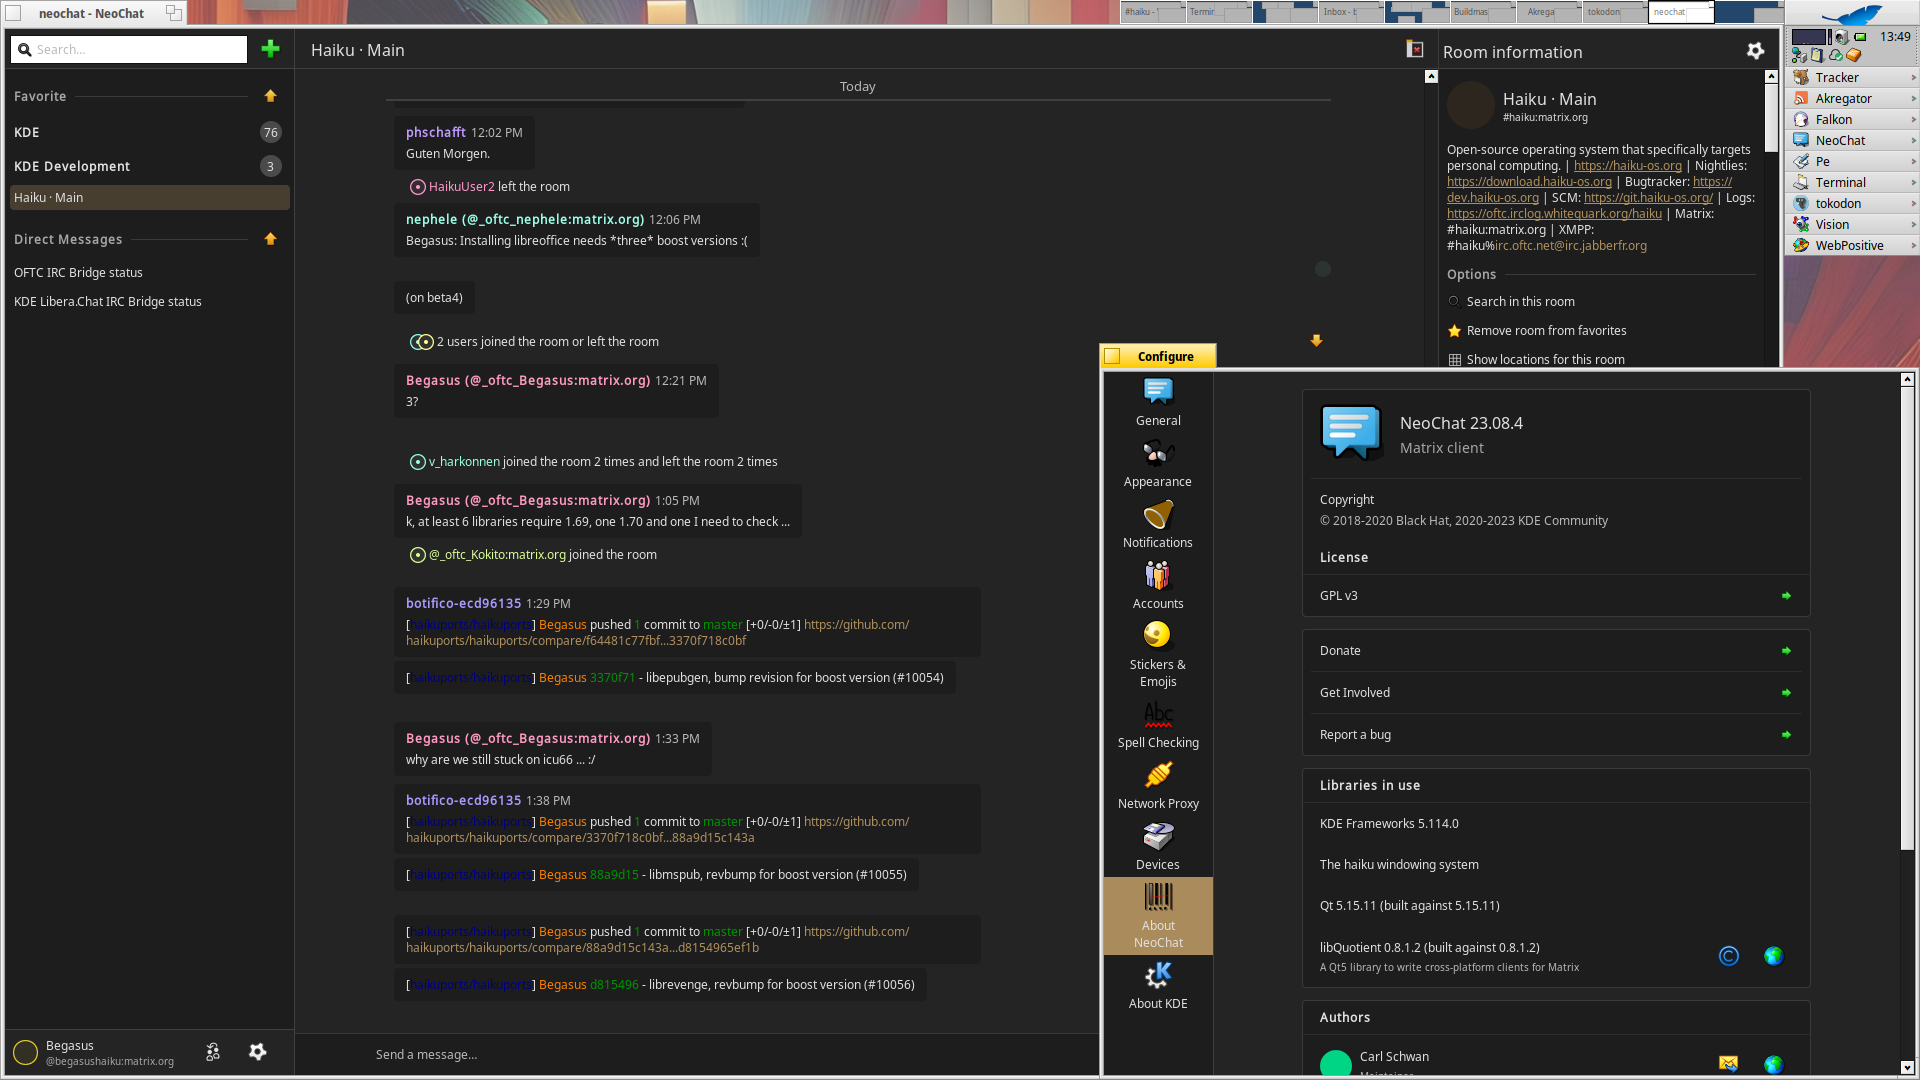The width and height of the screenshot is (1920, 1080).
Task: Expand the tokodon submenu arrow in Deskbar
Action: tap(1913, 204)
